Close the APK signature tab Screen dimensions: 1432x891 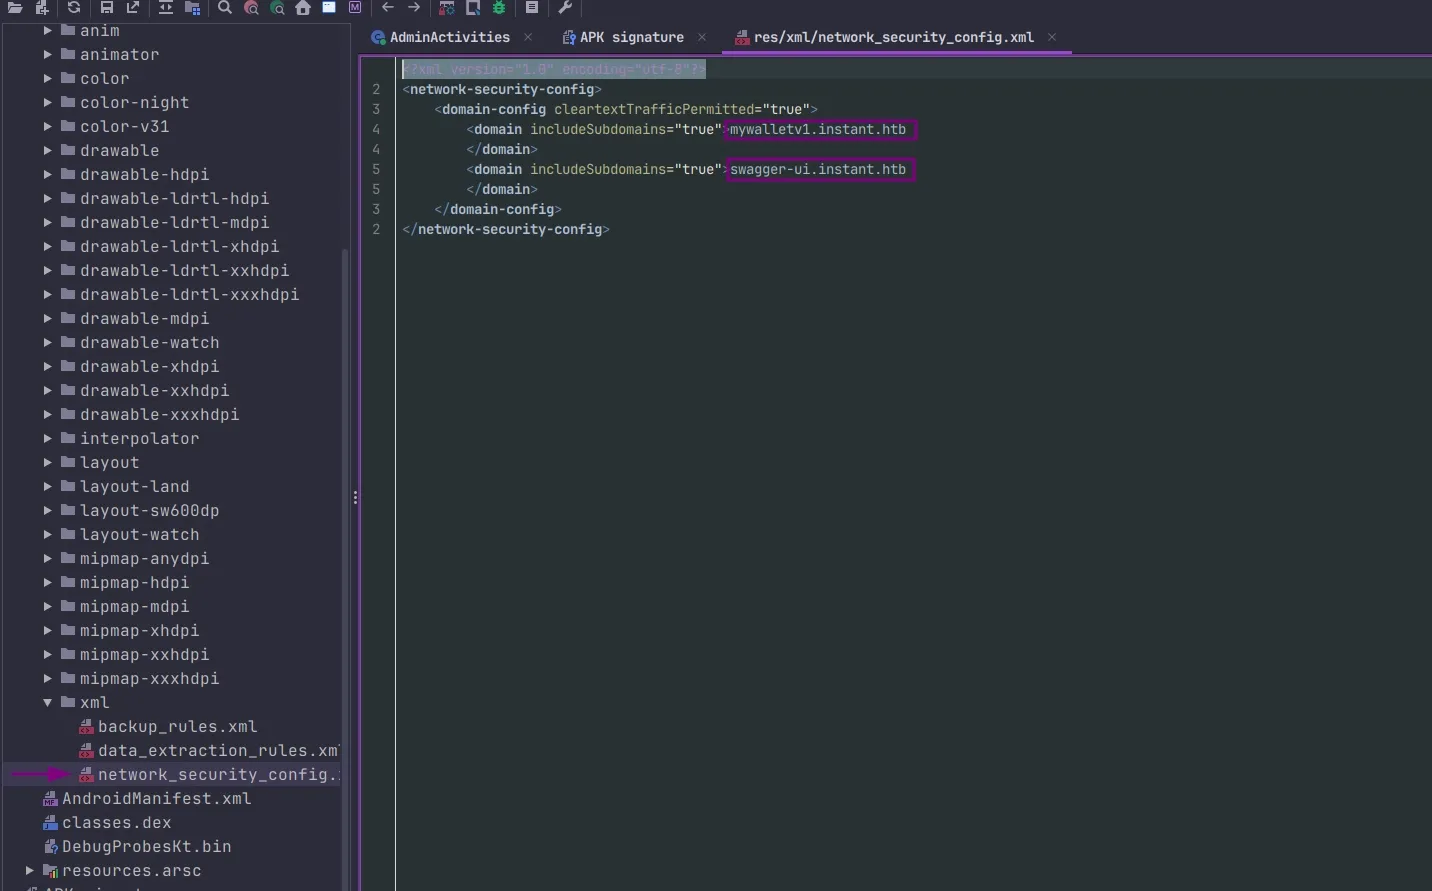[x=702, y=37]
